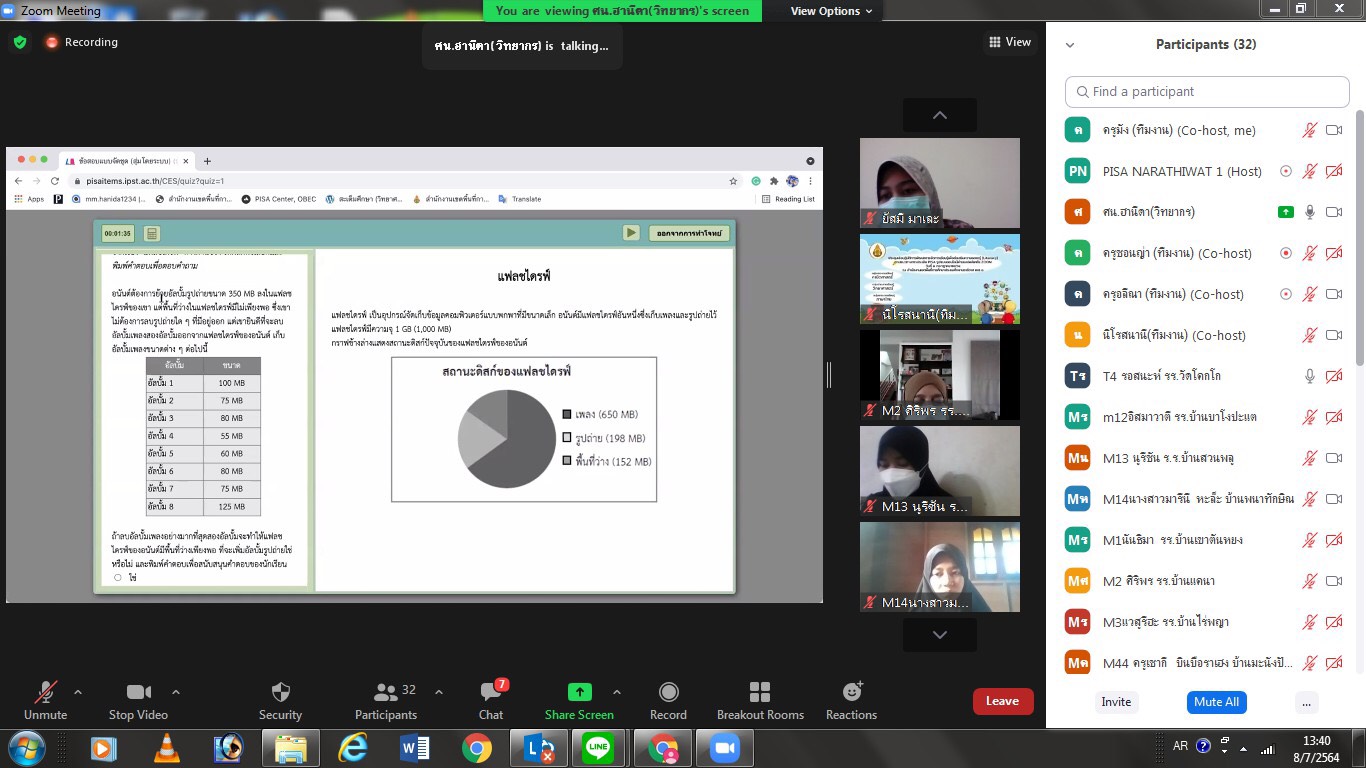Viewport: 1366px width, 768px height.
Task: Open the Reactions menu icon
Action: [851, 693]
